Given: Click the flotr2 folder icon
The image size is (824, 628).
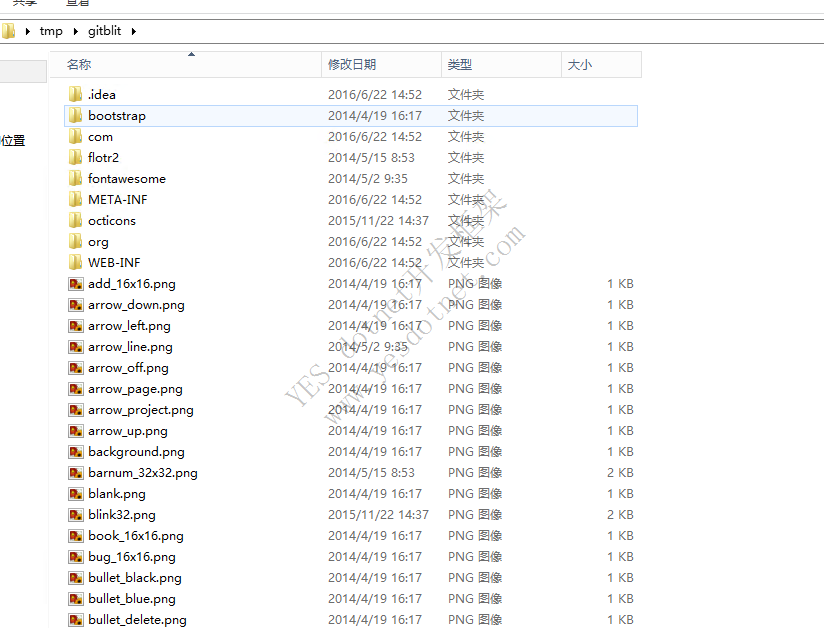Looking at the screenshot, I should point(76,158).
